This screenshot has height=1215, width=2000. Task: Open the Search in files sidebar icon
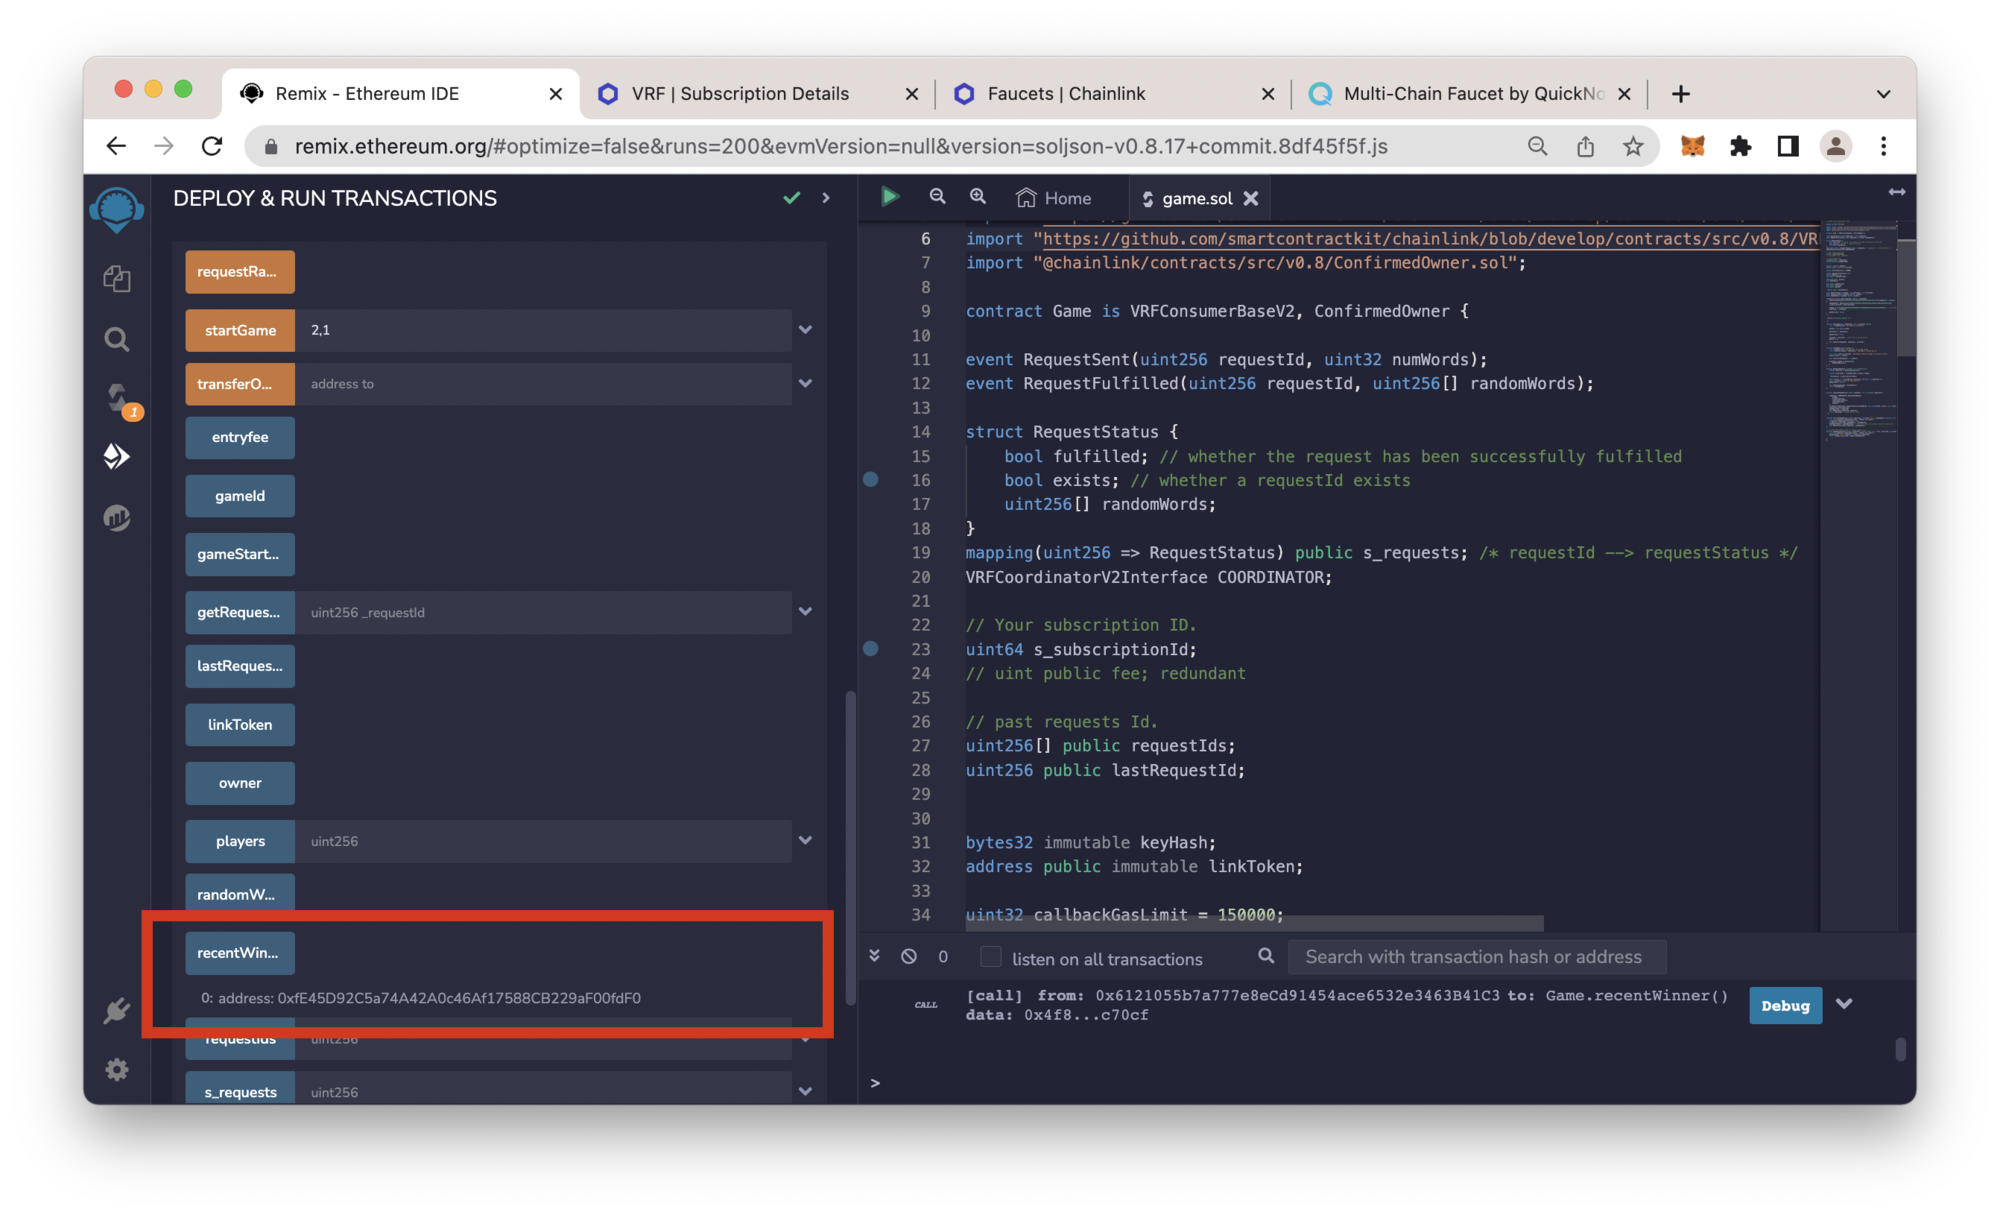pyautogui.click(x=117, y=340)
